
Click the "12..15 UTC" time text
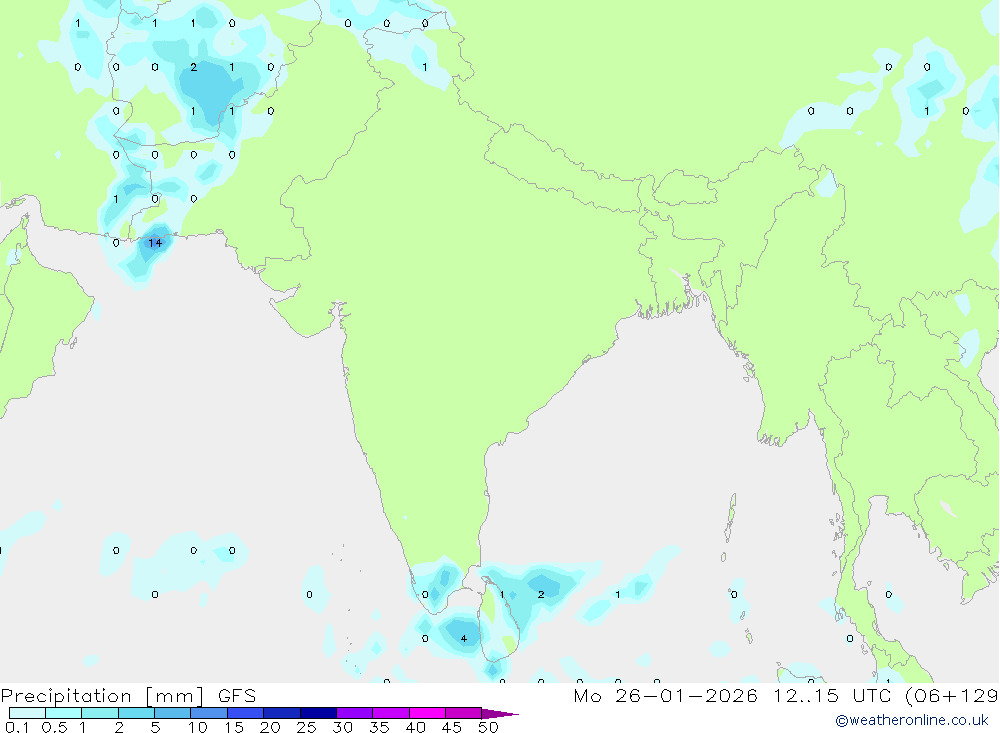832,696
